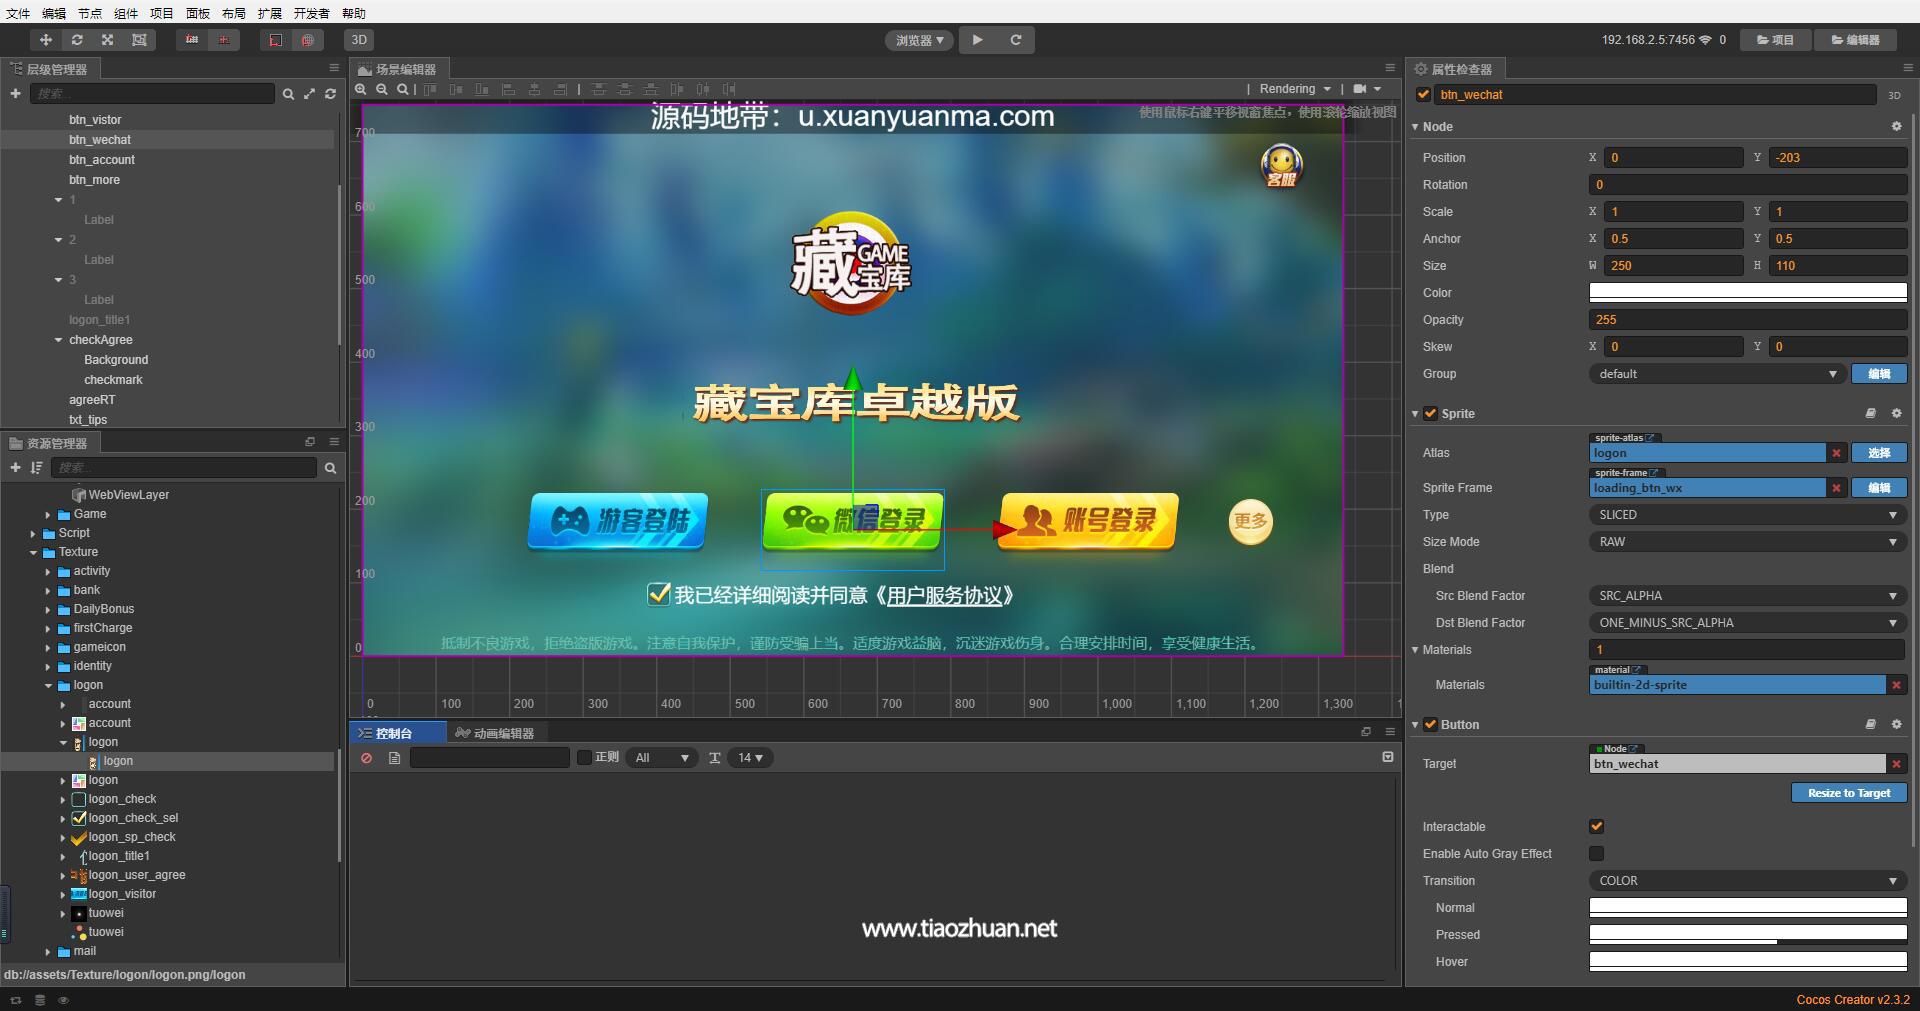Open the 浏览器 preview platform dropdown
This screenshot has height=1011, width=1920.
click(919, 40)
